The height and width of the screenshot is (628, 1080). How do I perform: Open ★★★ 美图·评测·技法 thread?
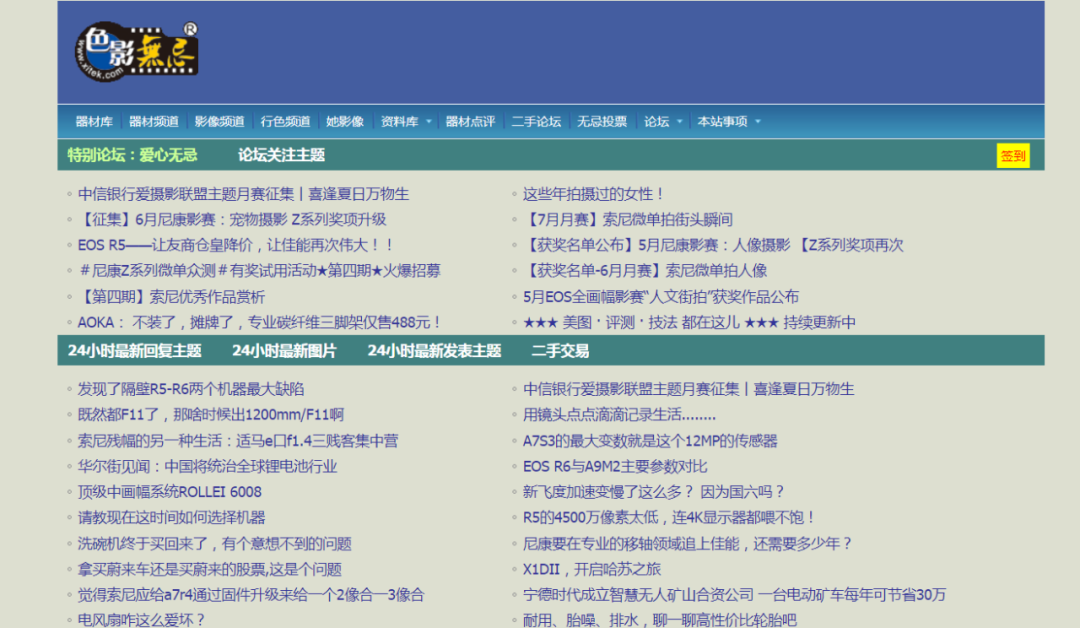[689, 322]
